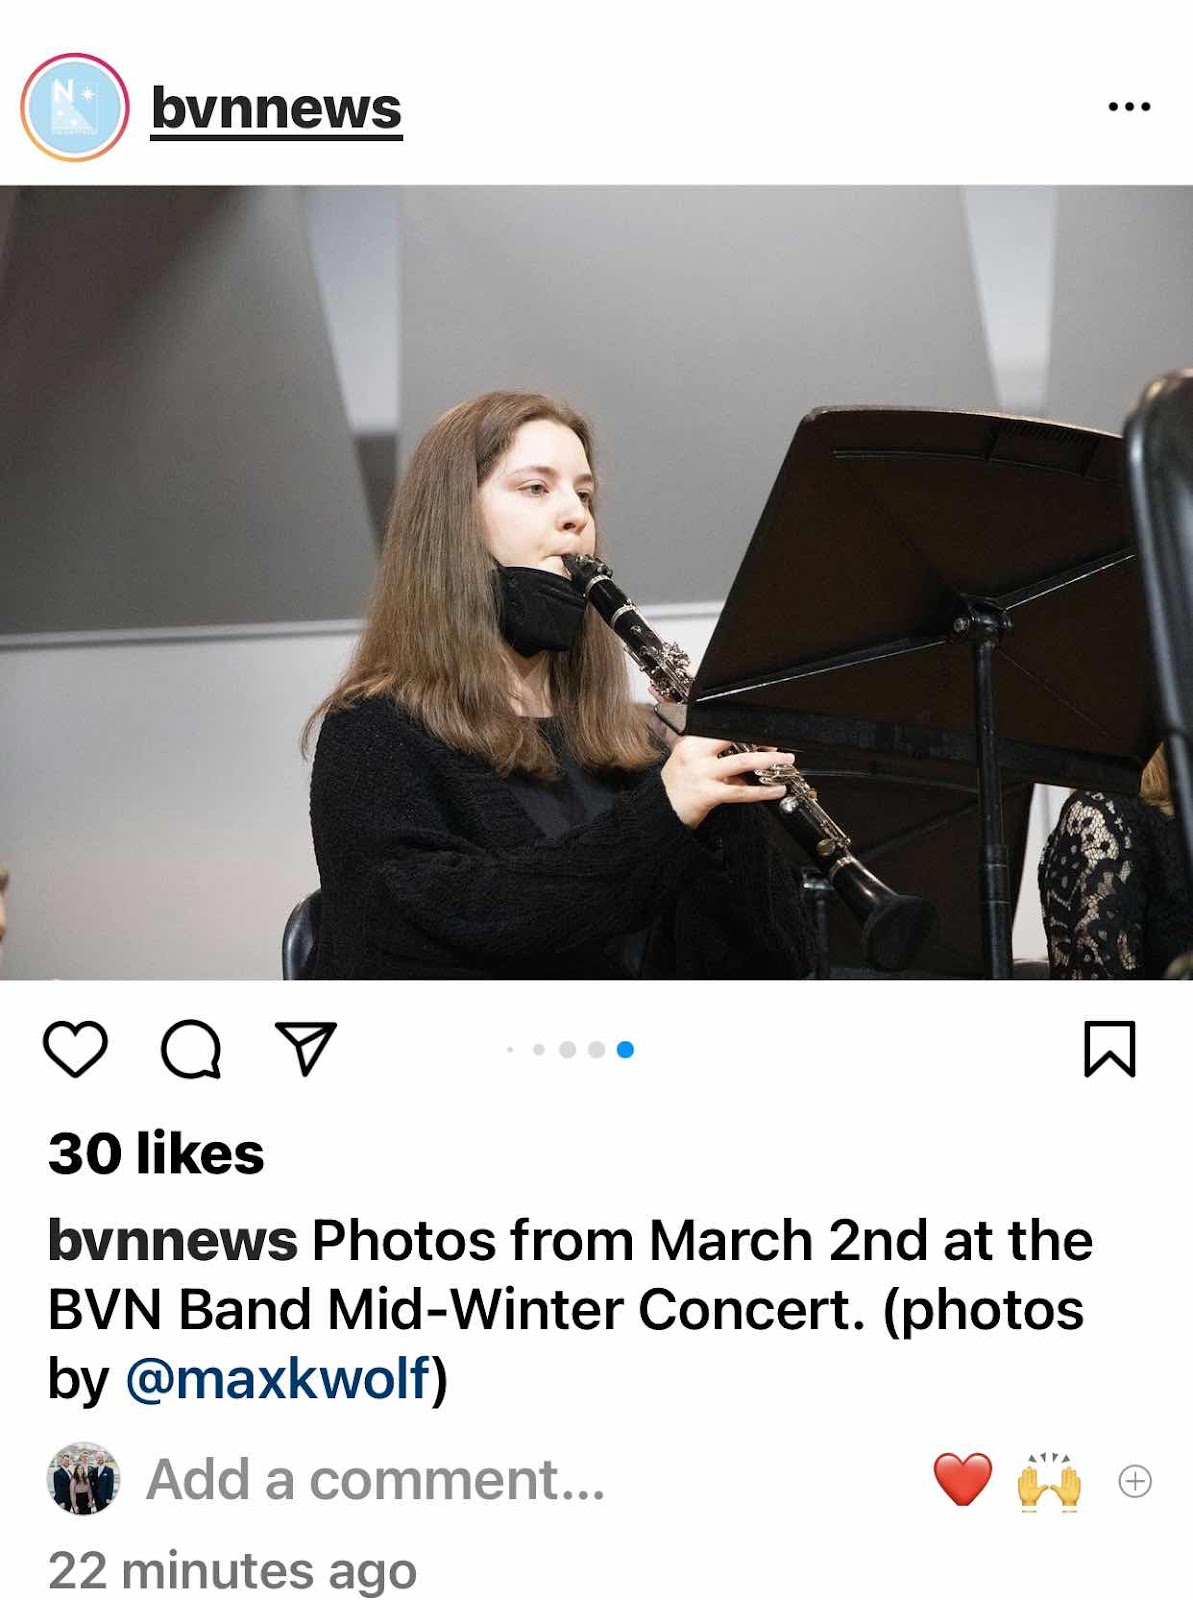Tap the 22 minutes ago timestamp

pos(232,1571)
